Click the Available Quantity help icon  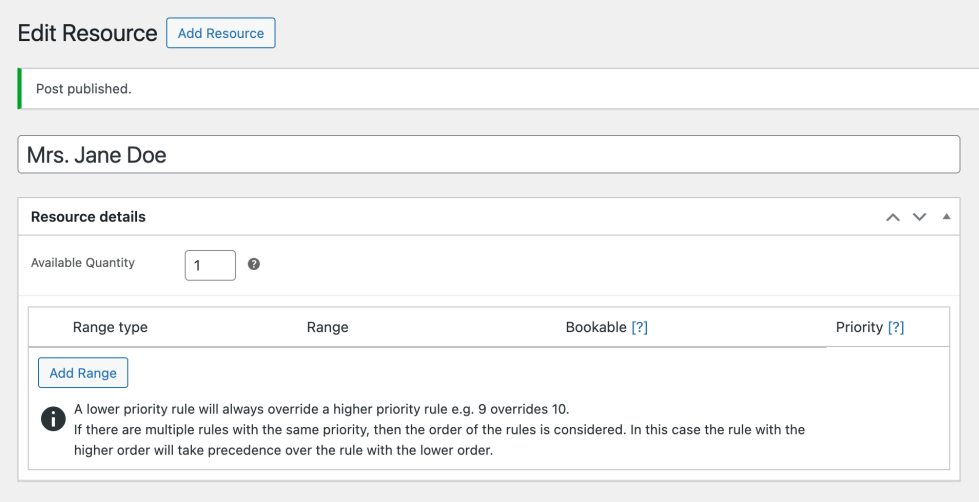tap(254, 265)
